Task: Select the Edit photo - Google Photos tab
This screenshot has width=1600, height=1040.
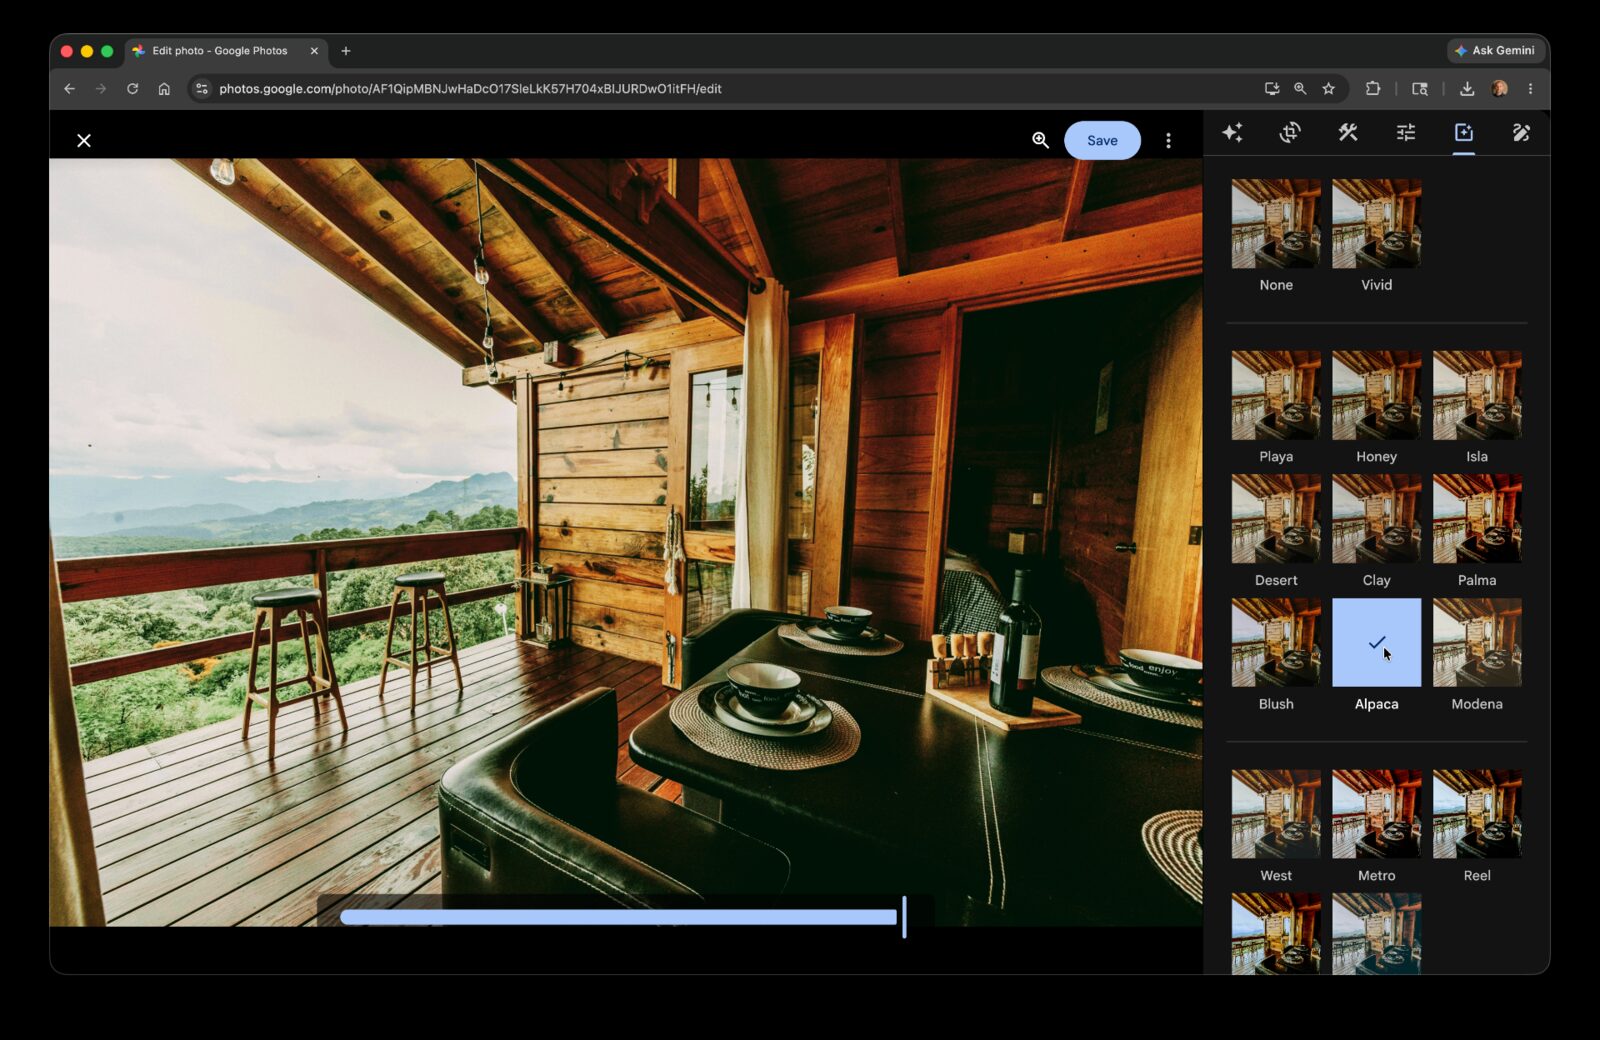Action: click(226, 51)
